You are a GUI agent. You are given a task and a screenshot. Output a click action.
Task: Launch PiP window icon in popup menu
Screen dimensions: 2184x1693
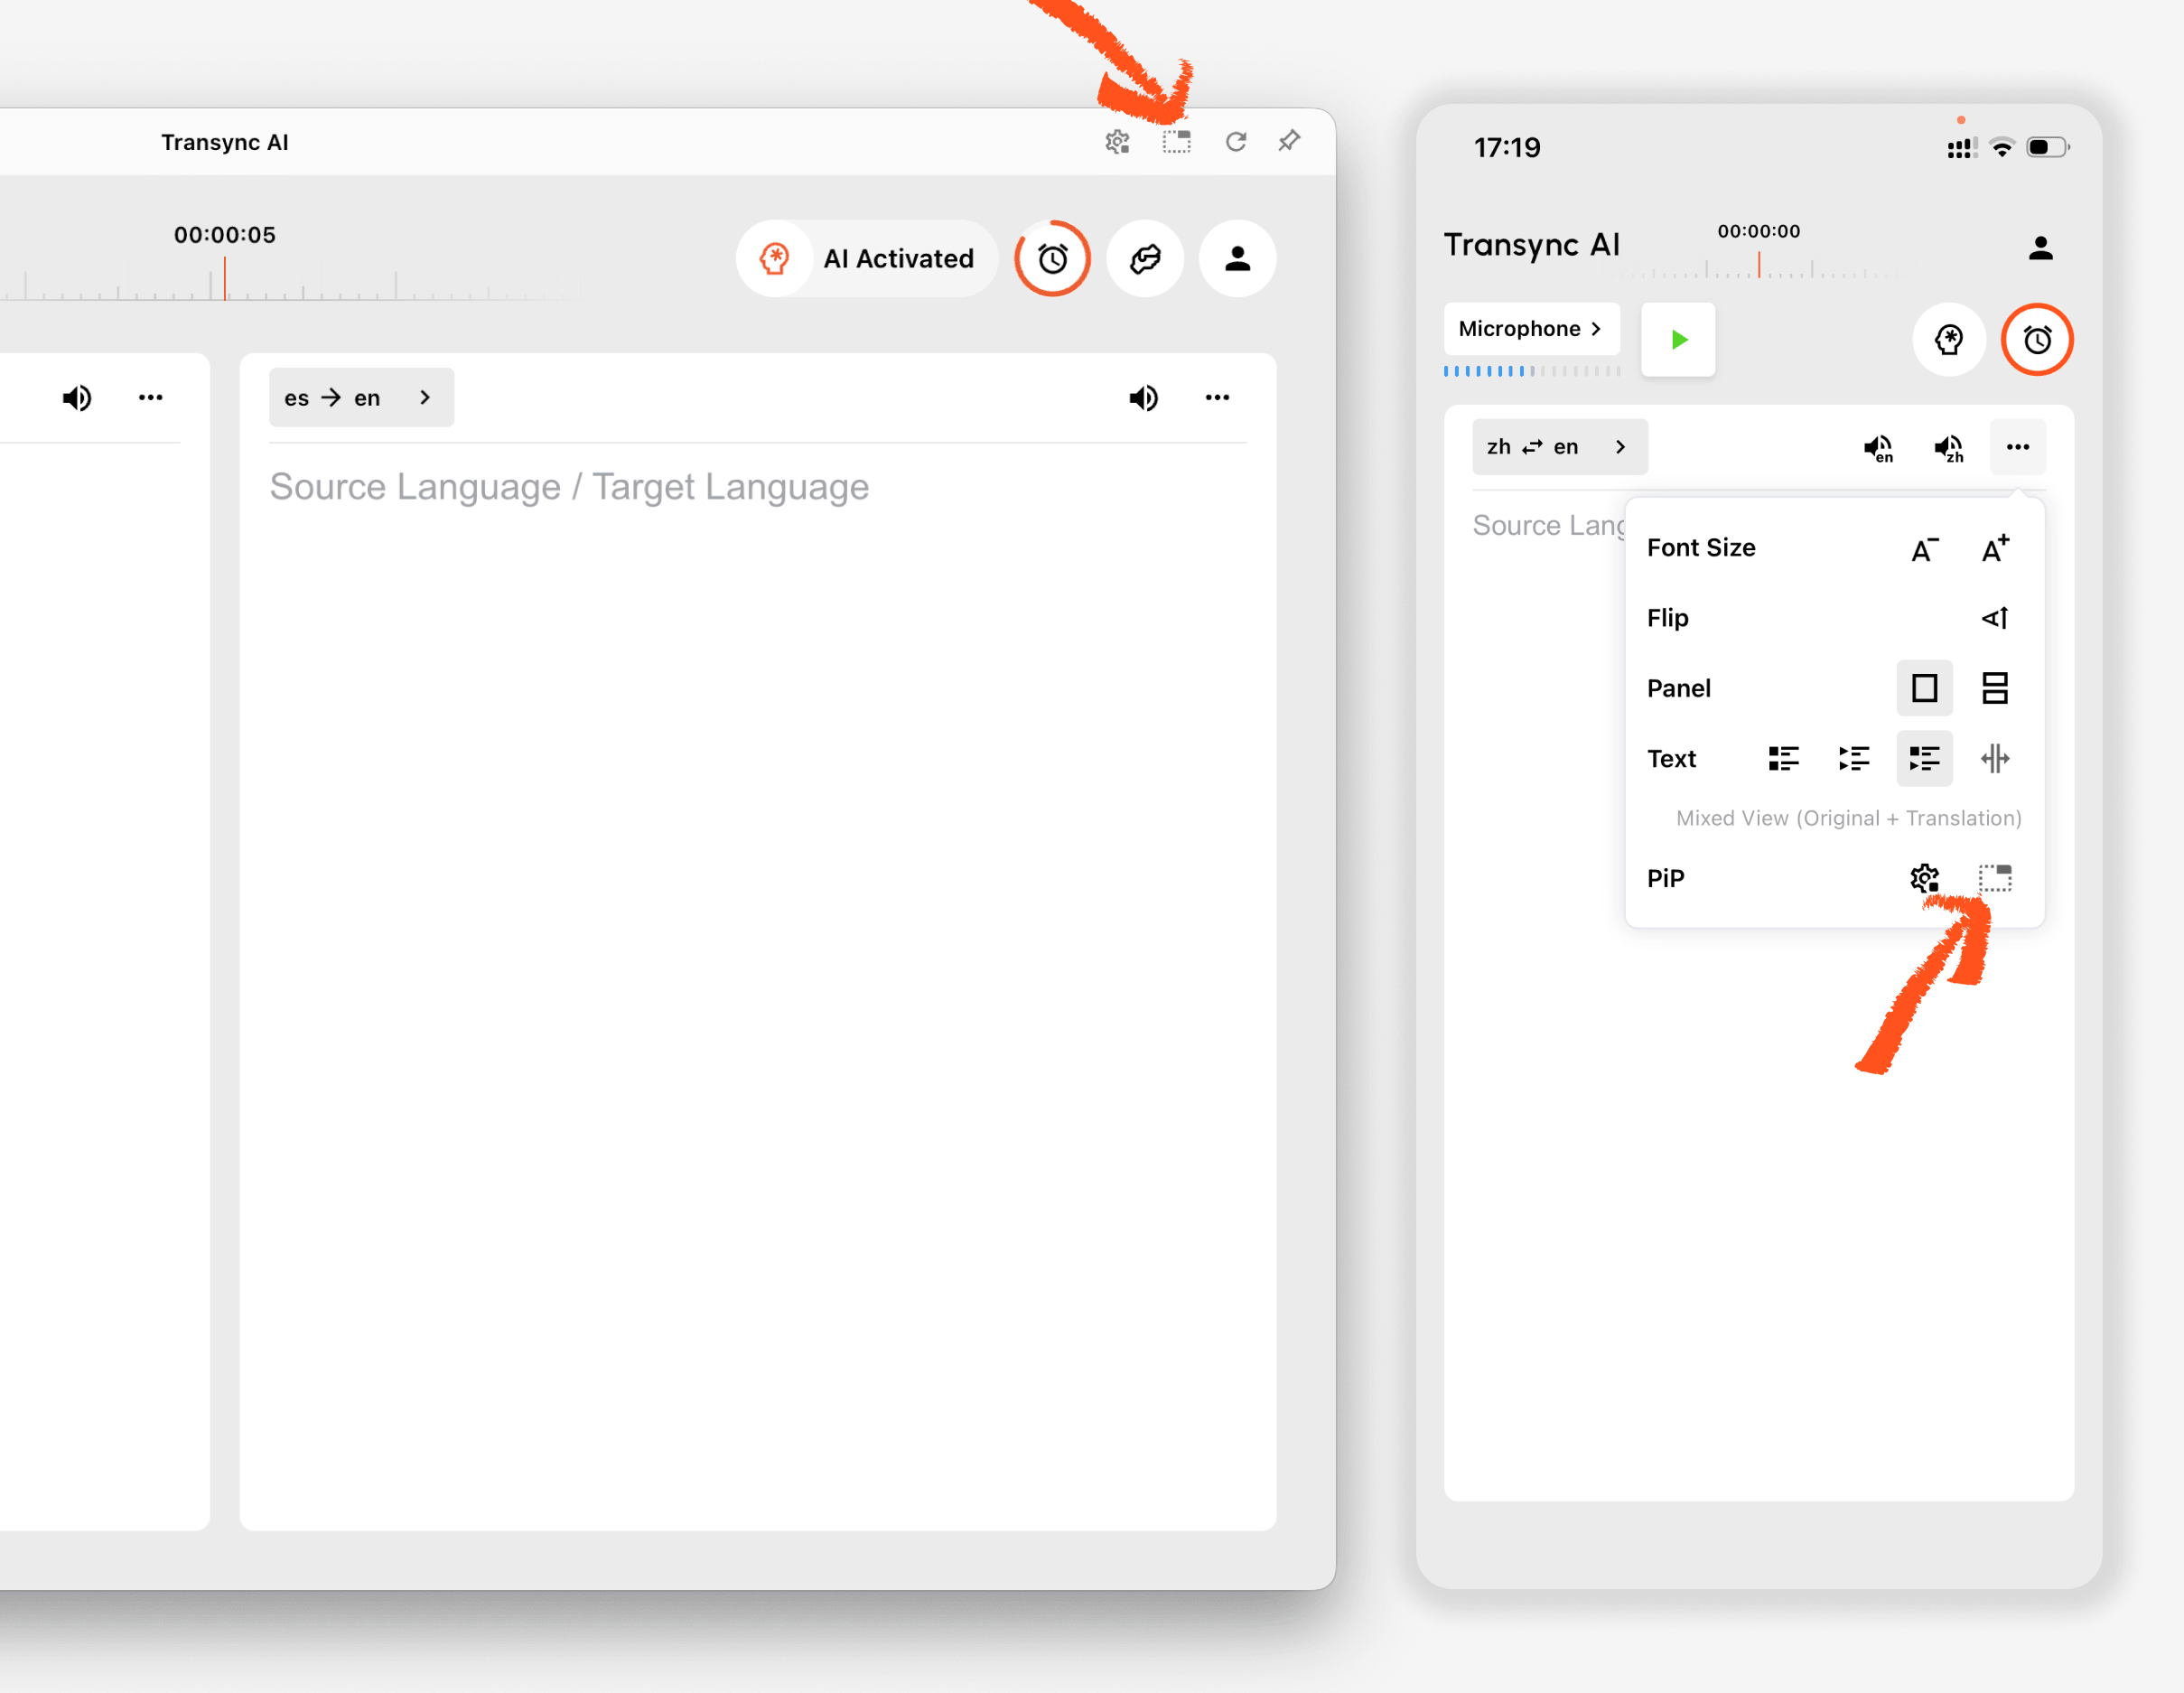pyautogui.click(x=1995, y=879)
